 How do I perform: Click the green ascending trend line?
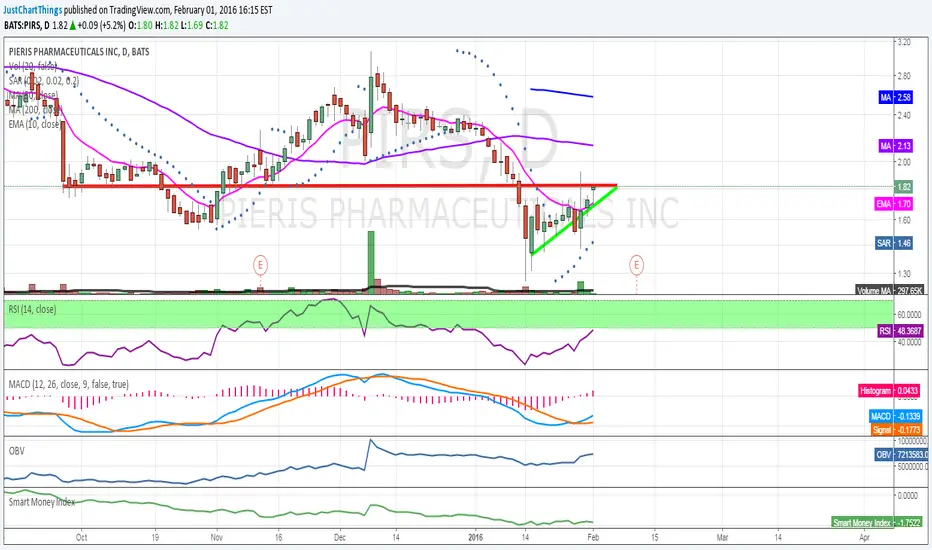pos(574,221)
